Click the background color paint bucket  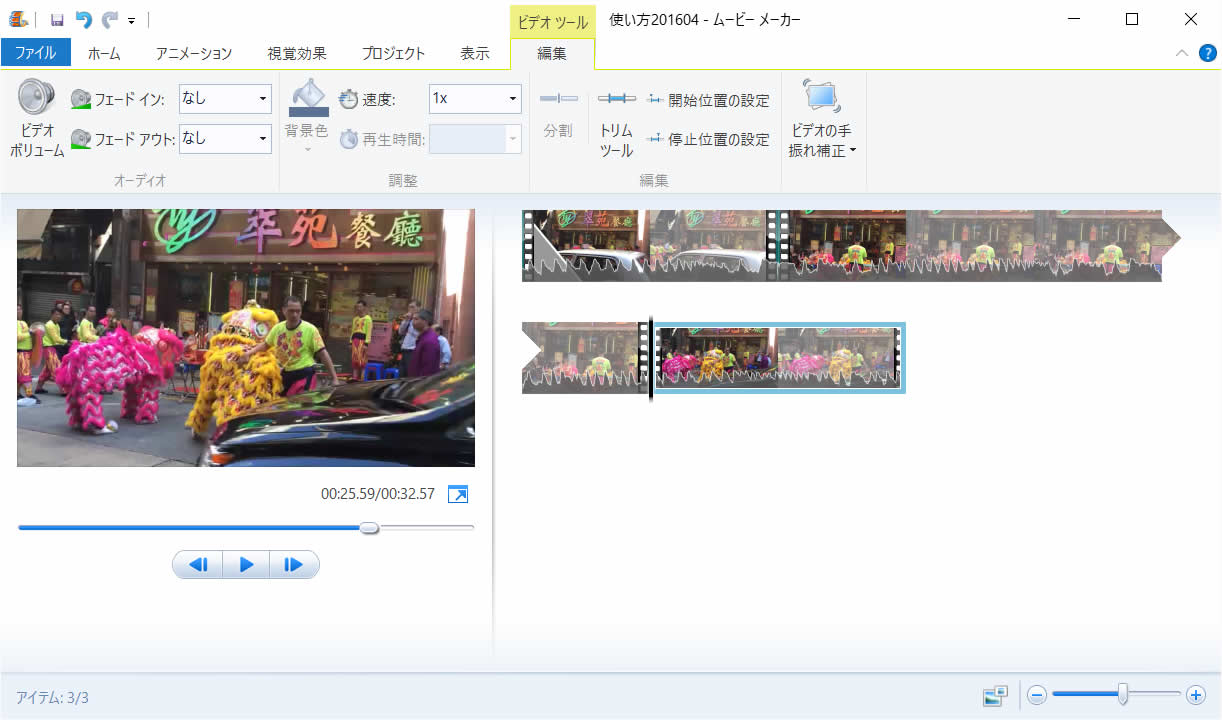point(308,98)
